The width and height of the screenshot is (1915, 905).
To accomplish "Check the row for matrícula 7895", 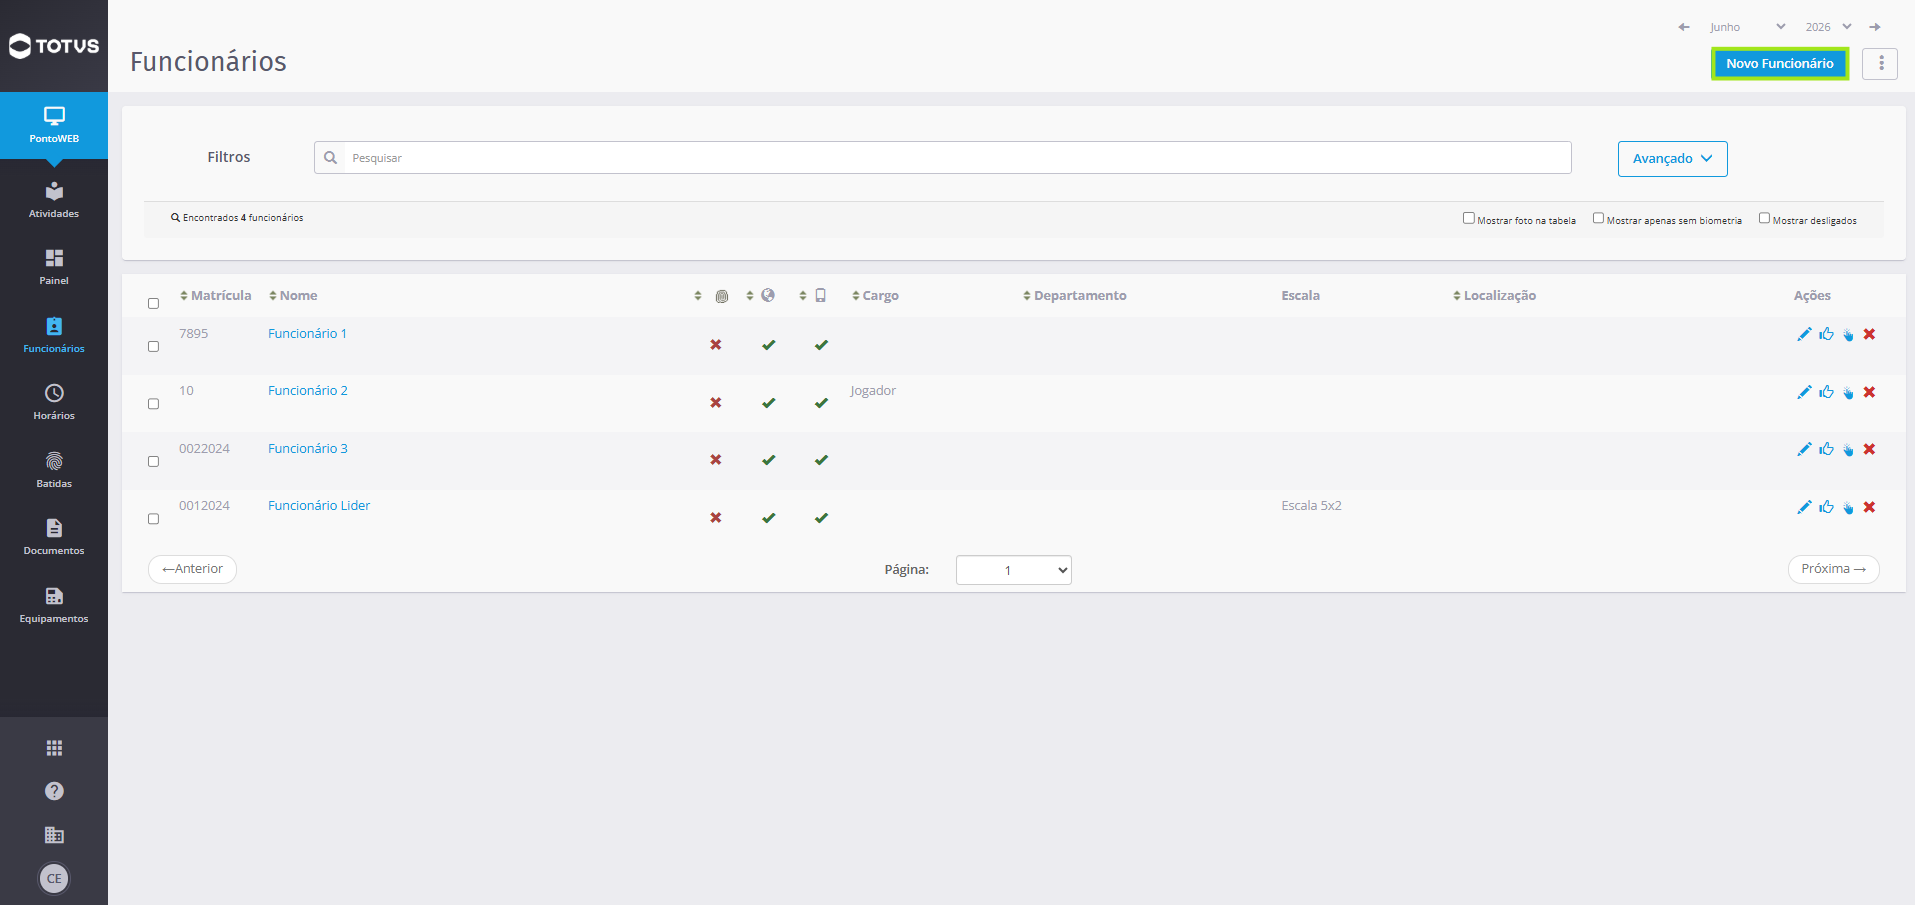I will [x=153, y=346].
